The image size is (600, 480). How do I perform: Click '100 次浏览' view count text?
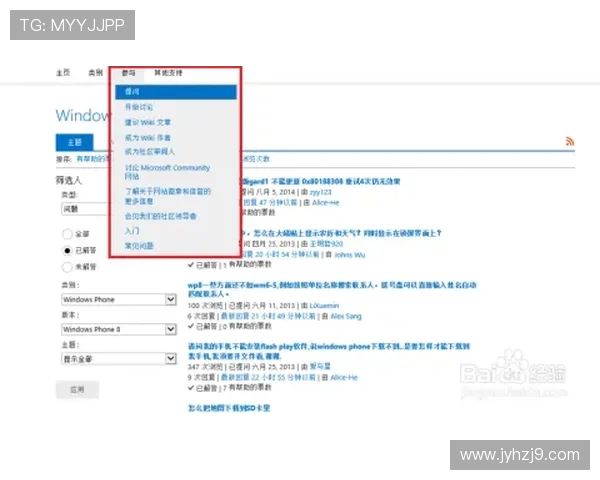coord(205,305)
